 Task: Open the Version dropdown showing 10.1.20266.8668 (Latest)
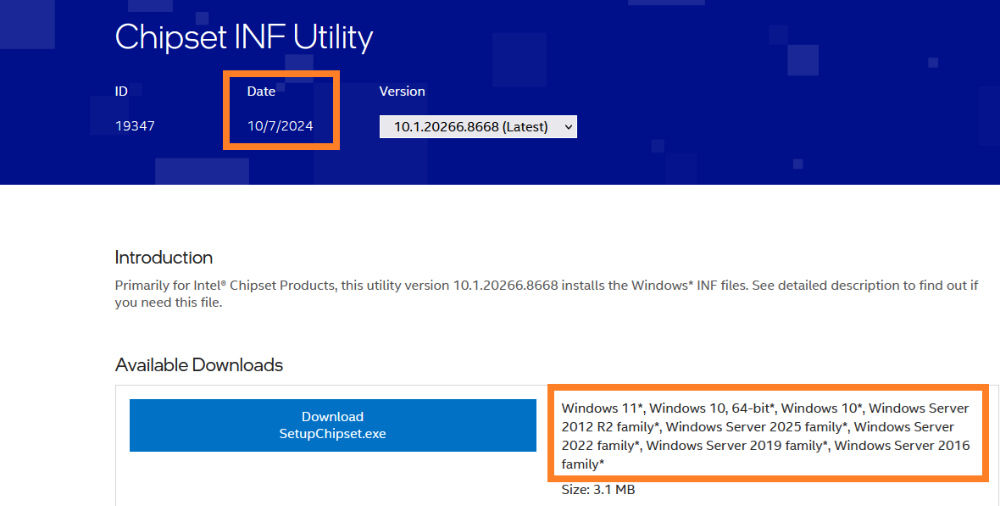click(478, 127)
